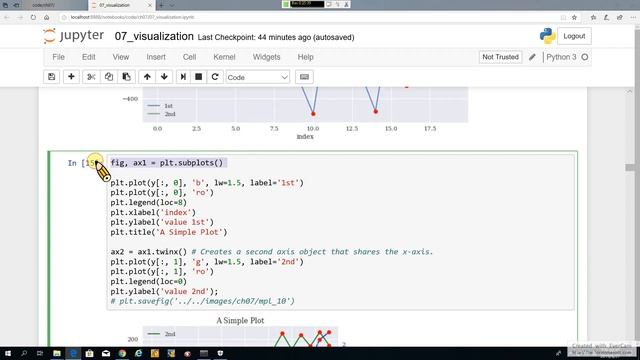Open the Help menu
This screenshot has width=640, height=360.
coord(305,57)
